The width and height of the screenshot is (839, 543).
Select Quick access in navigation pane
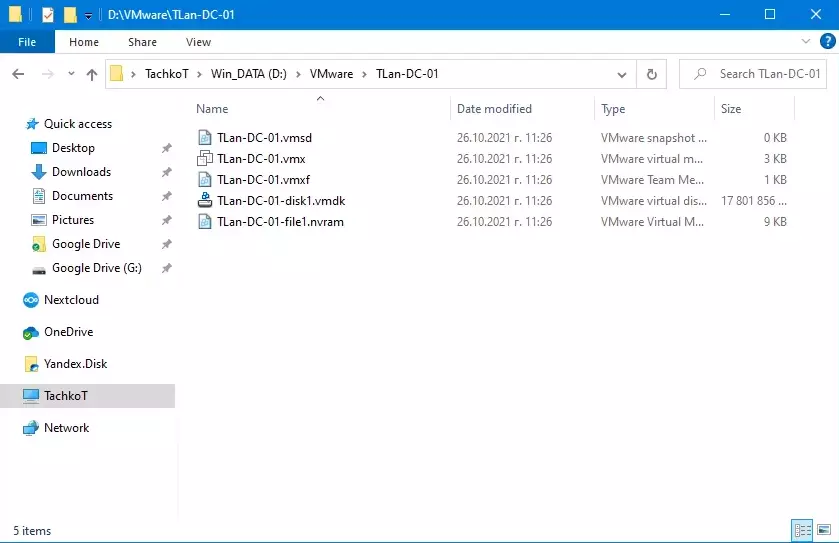point(78,124)
